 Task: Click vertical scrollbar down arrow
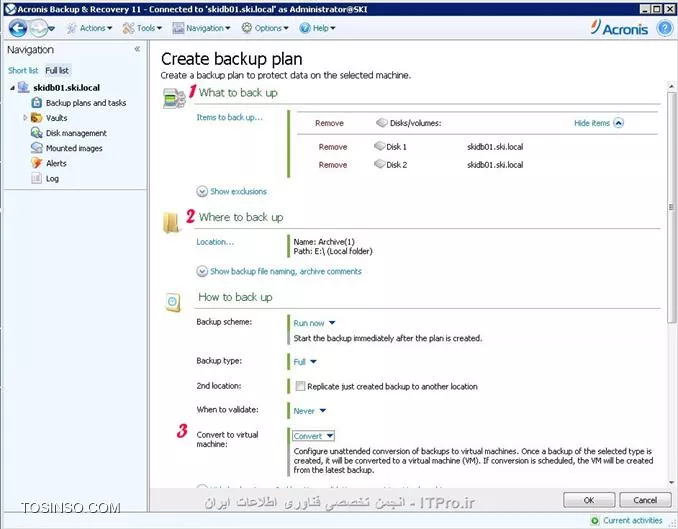pyautogui.click(x=671, y=483)
